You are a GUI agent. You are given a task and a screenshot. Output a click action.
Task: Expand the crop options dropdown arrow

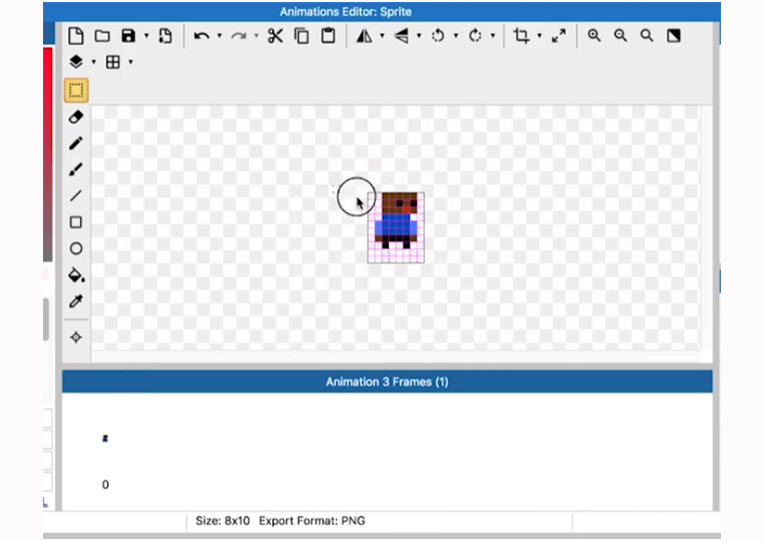tap(539, 36)
